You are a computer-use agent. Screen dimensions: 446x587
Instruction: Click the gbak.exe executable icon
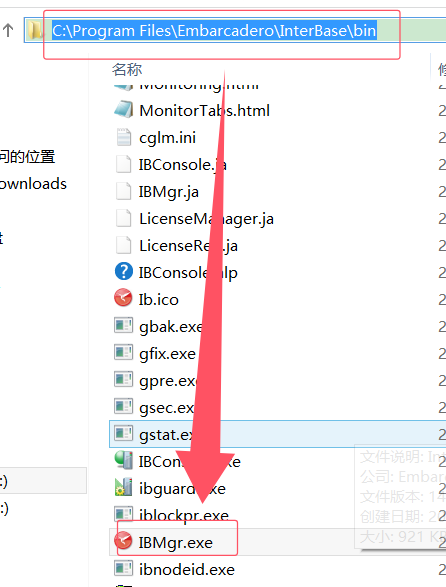click(x=124, y=325)
